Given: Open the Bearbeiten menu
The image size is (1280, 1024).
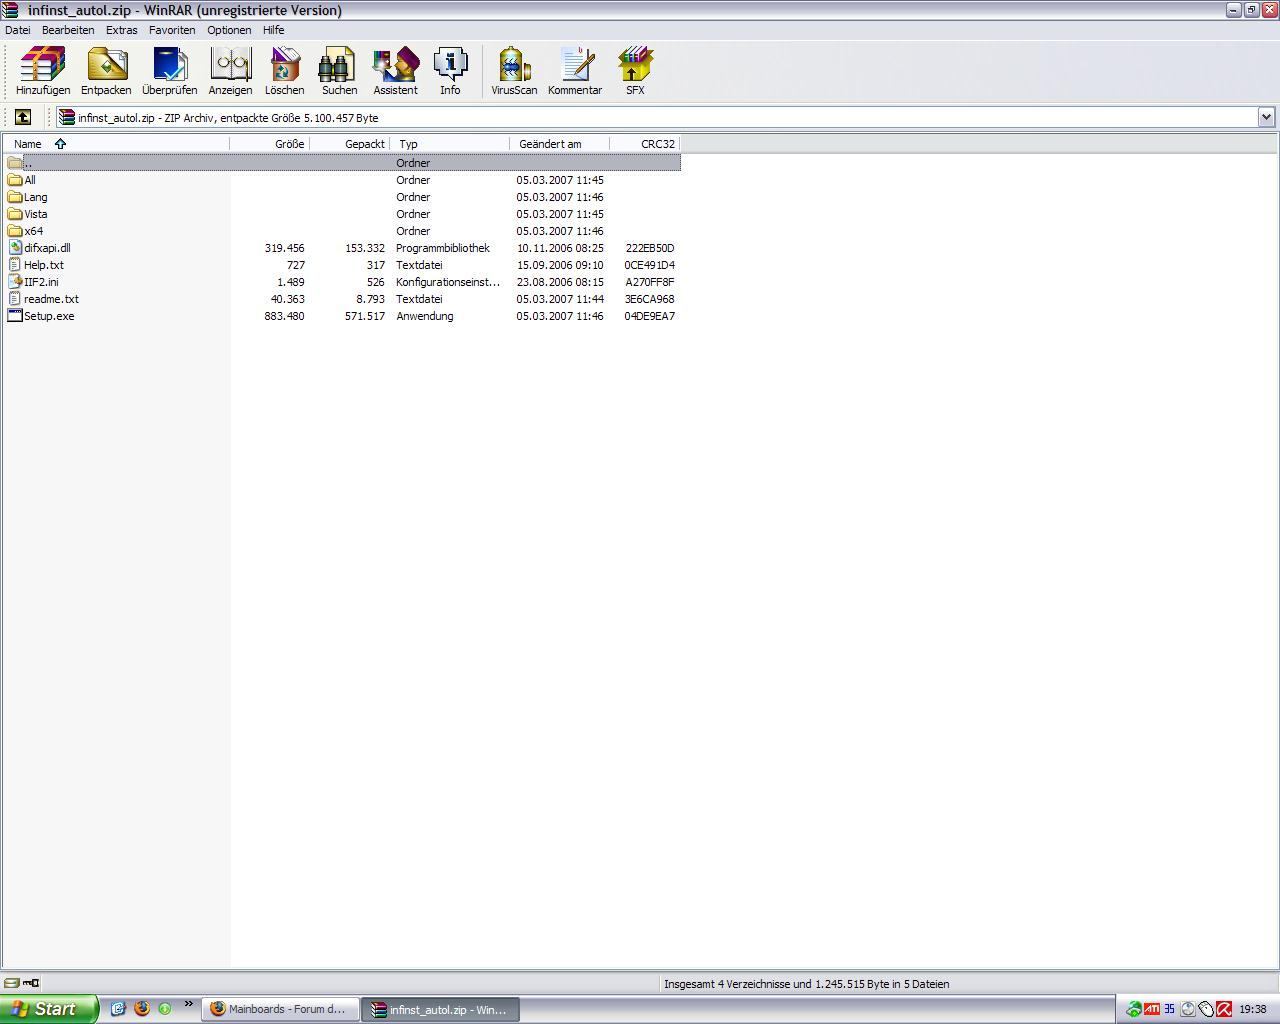Looking at the screenshot, I should pos(68,30).
